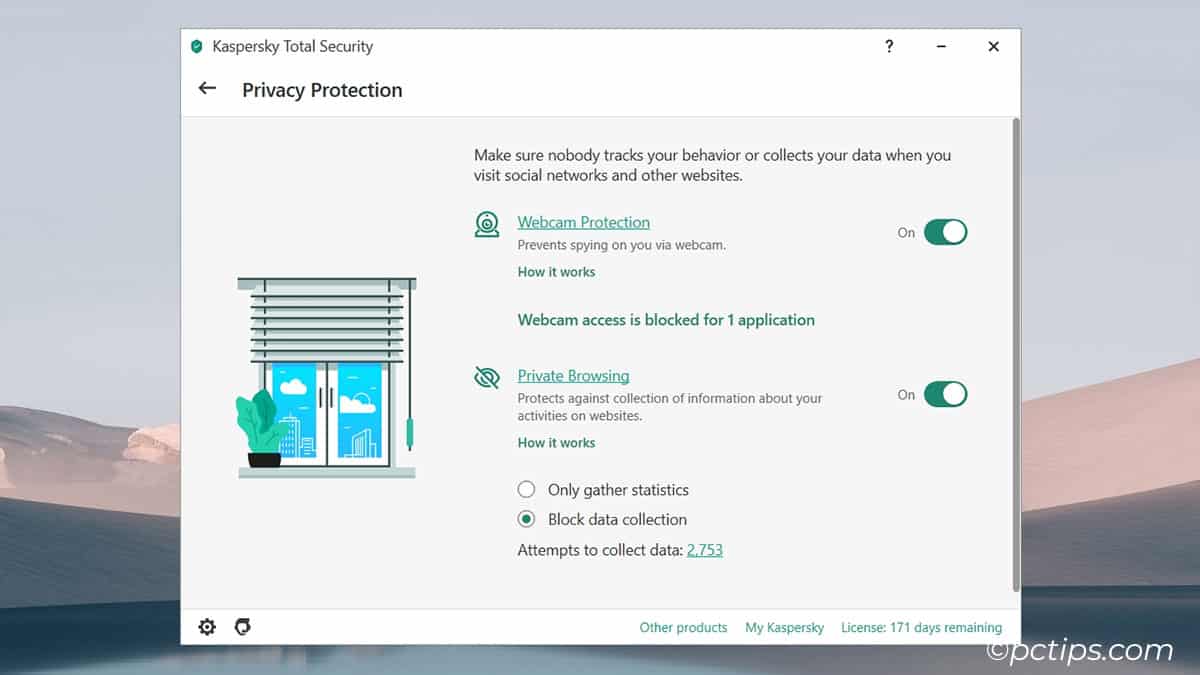The width and height of the screenshot is (1200, 675).
Task: Disable the Private Browsing toggle
Action: pos(947,394)
